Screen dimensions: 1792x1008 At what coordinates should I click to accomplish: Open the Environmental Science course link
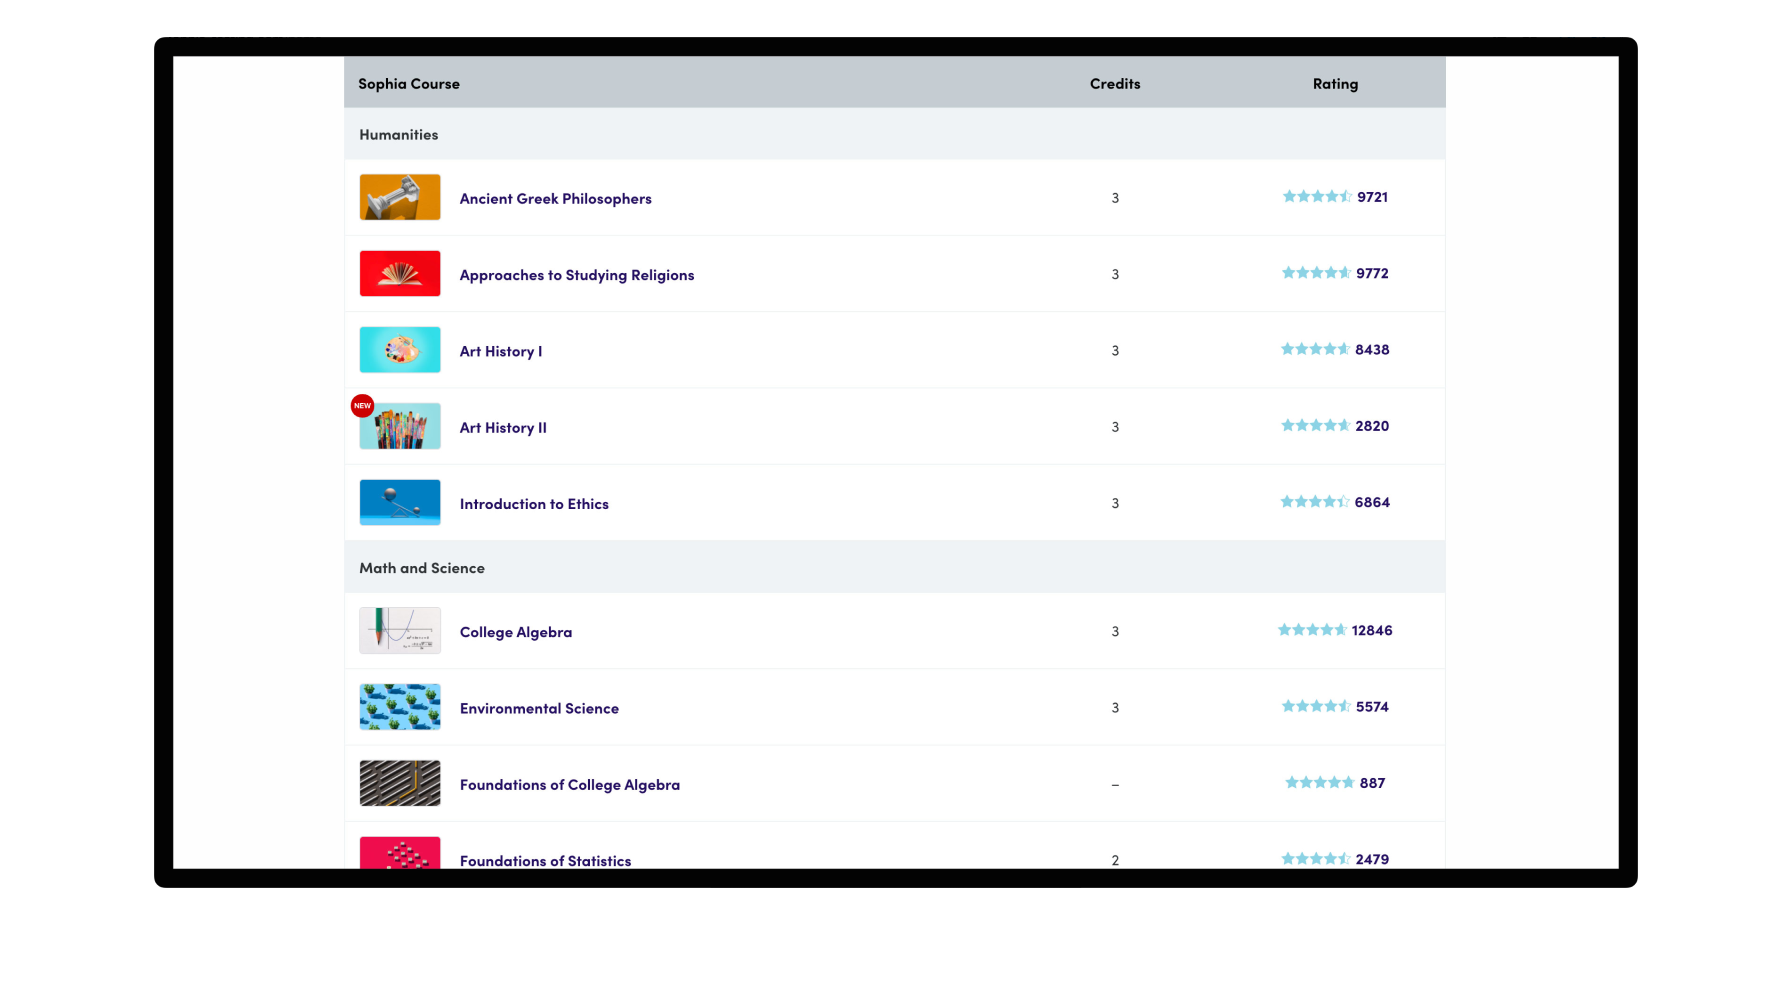(539, 708)
